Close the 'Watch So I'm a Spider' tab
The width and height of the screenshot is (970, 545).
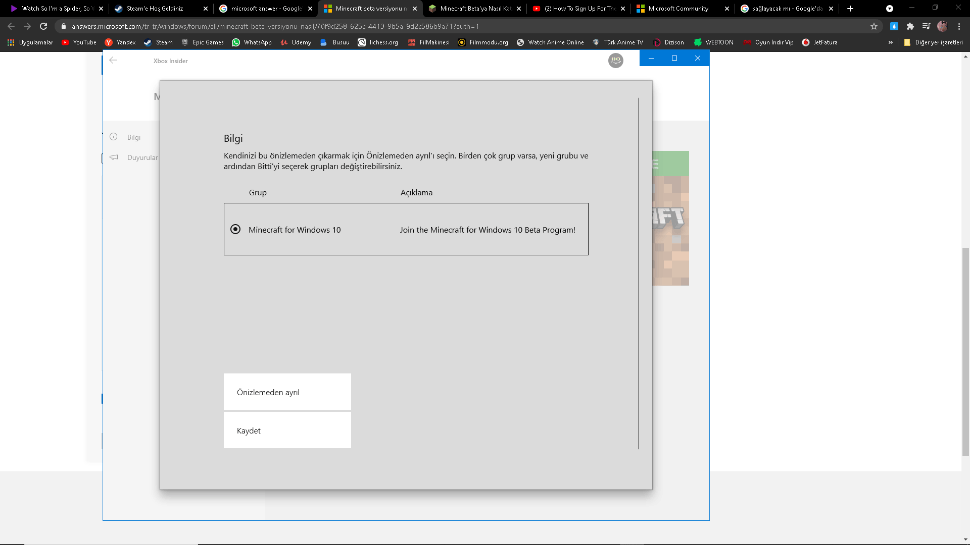[x=101, y=9]
